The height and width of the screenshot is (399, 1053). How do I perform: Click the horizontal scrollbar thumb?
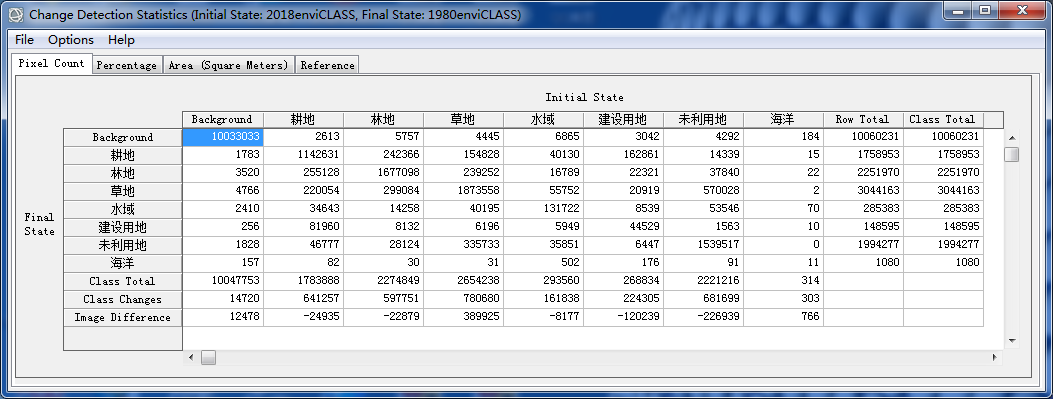pyautogui.click(x=208, y=357)
